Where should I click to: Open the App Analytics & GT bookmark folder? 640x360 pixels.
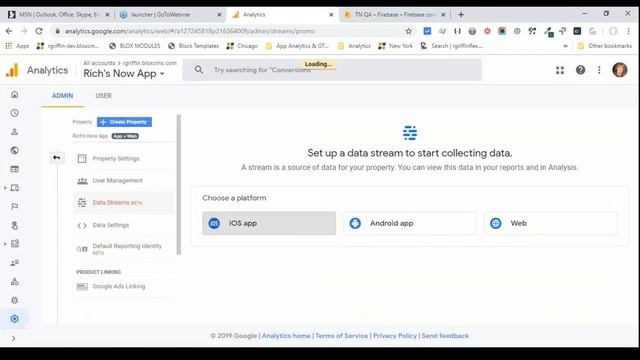click(297, 46)
